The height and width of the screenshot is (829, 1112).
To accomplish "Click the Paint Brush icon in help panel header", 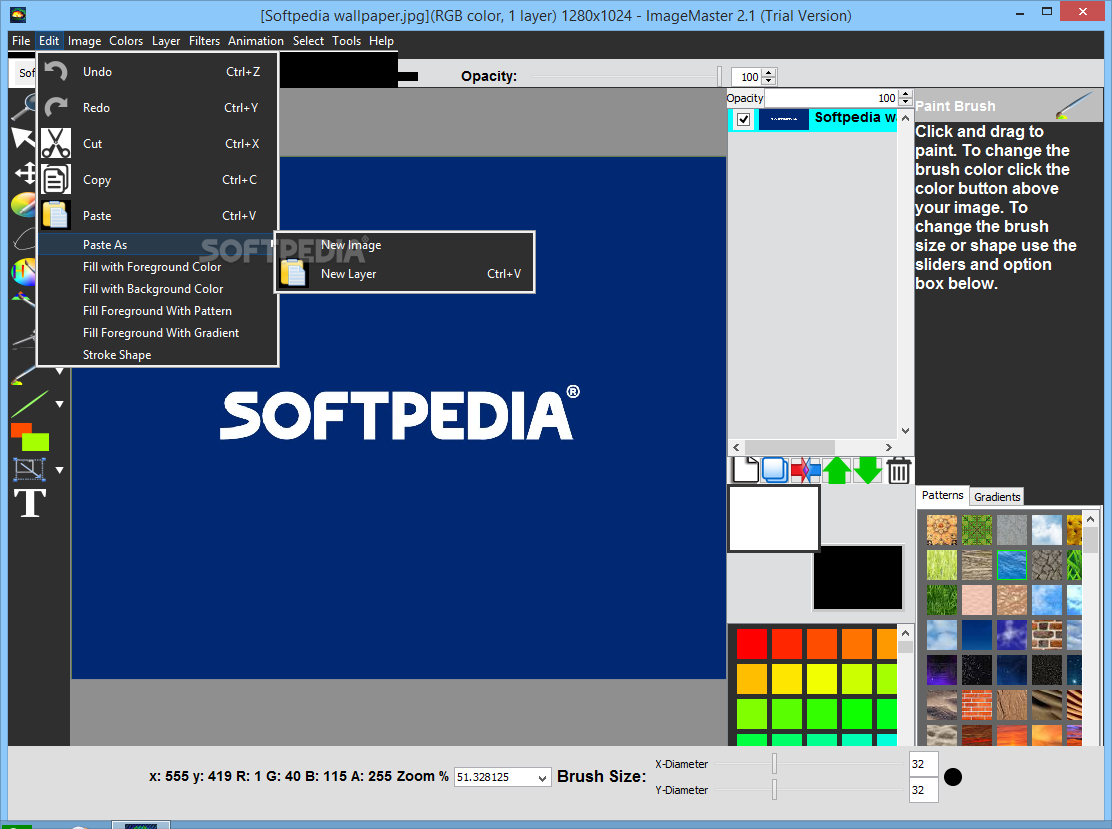I will 1074,105.
